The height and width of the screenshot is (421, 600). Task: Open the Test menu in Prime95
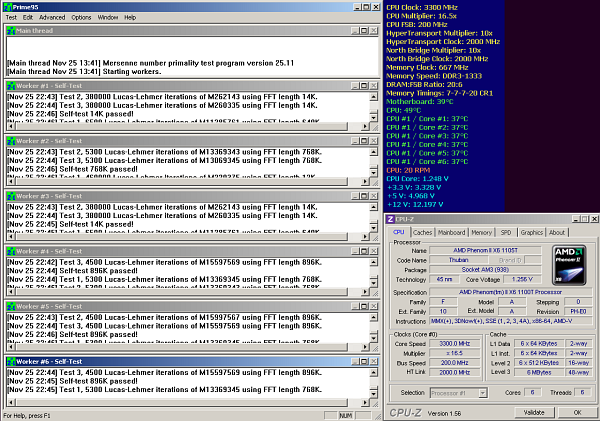pyautogui.click(x=12, y=18)
